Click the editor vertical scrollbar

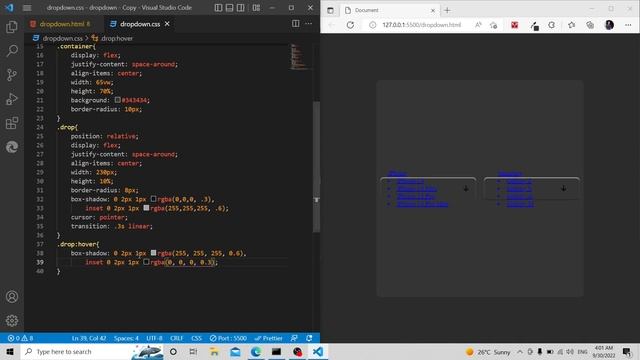[x=316, y=167]
